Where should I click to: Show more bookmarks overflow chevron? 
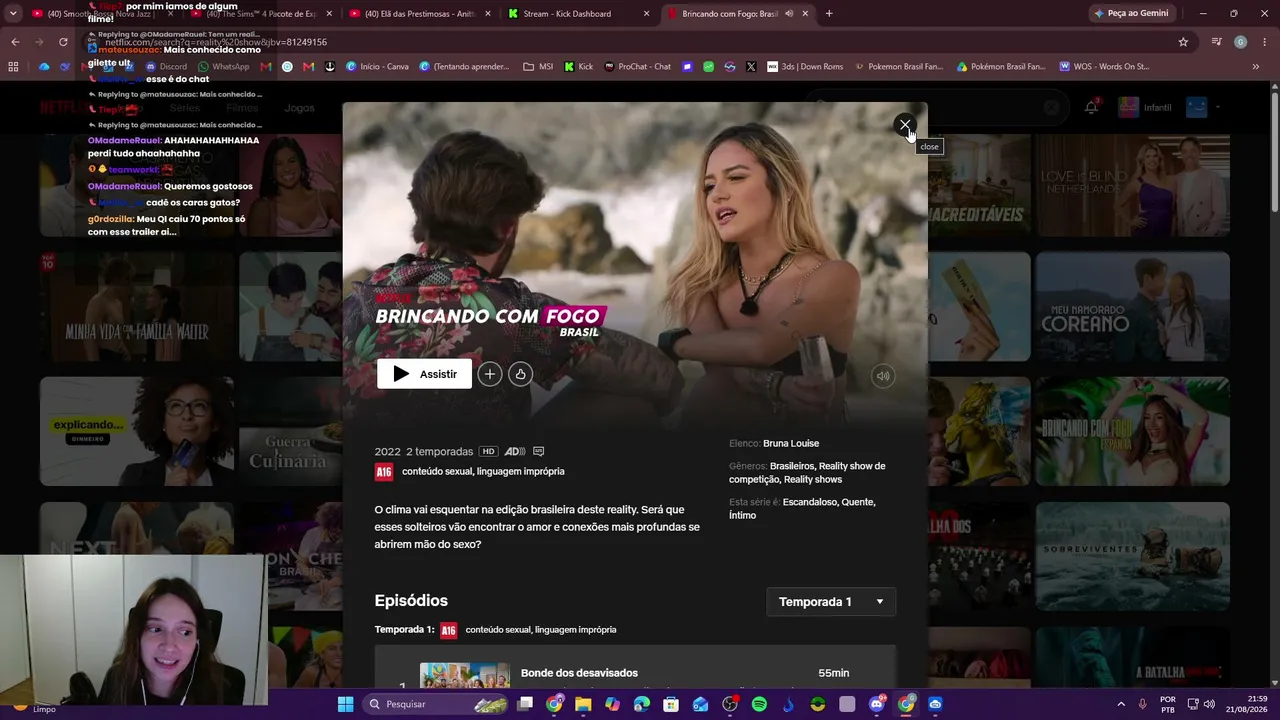click(1256, 67)
